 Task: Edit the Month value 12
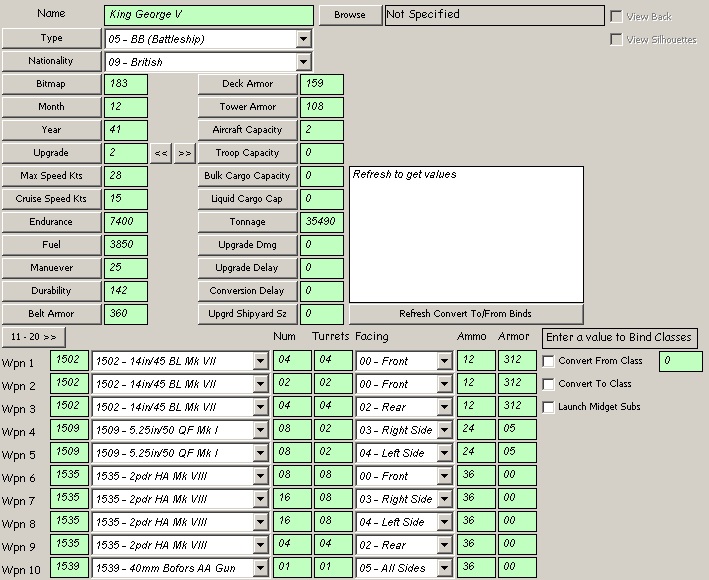click(126, 108)
